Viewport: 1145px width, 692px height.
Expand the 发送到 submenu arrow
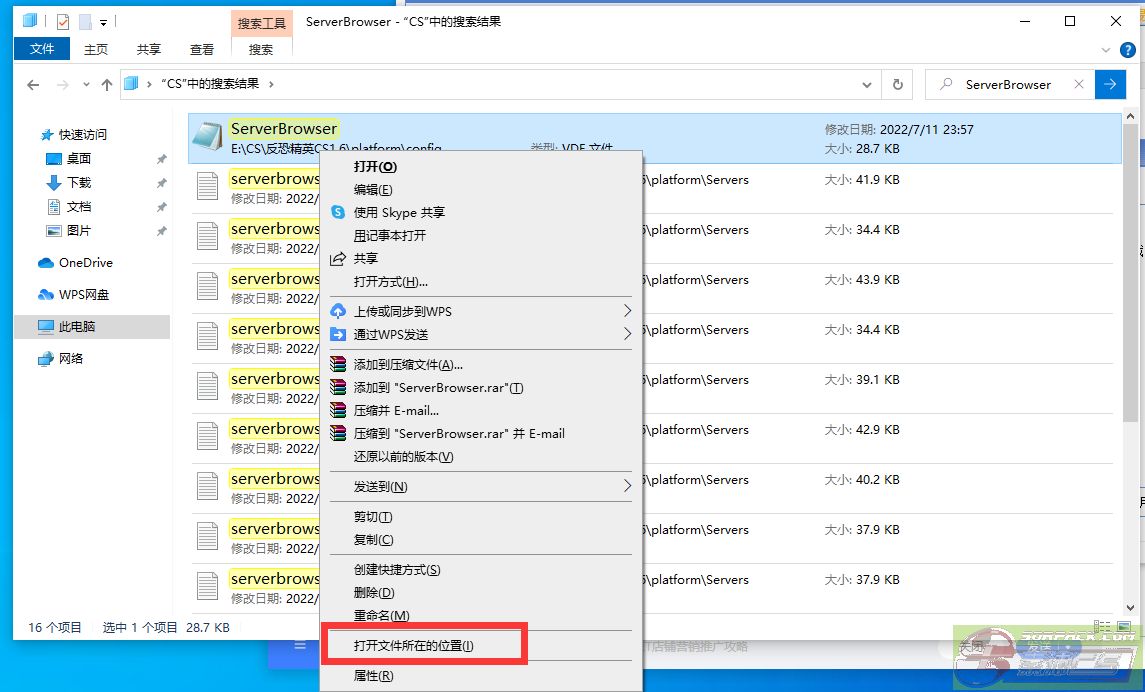[x=627, y=486]
